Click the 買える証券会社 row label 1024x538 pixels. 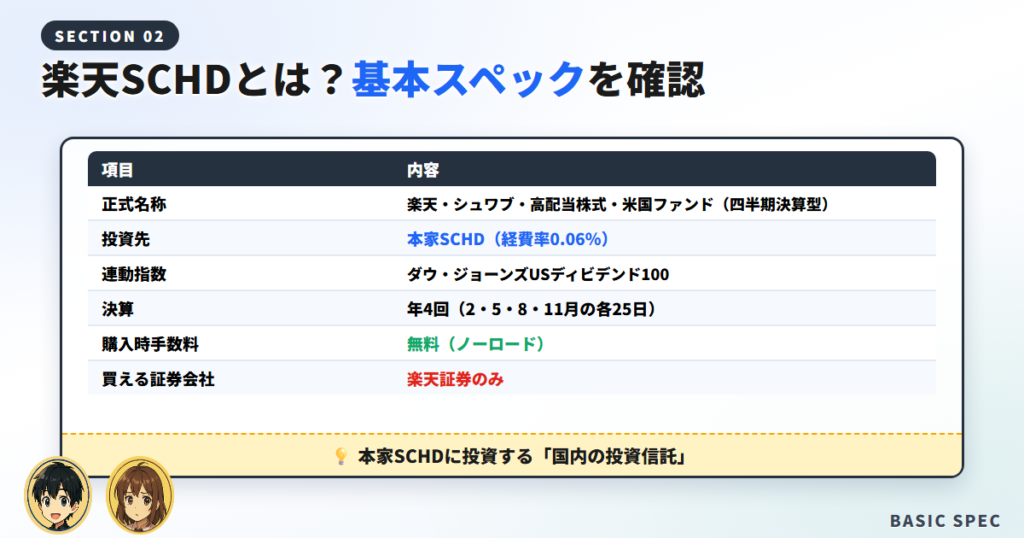coord(158,379)
